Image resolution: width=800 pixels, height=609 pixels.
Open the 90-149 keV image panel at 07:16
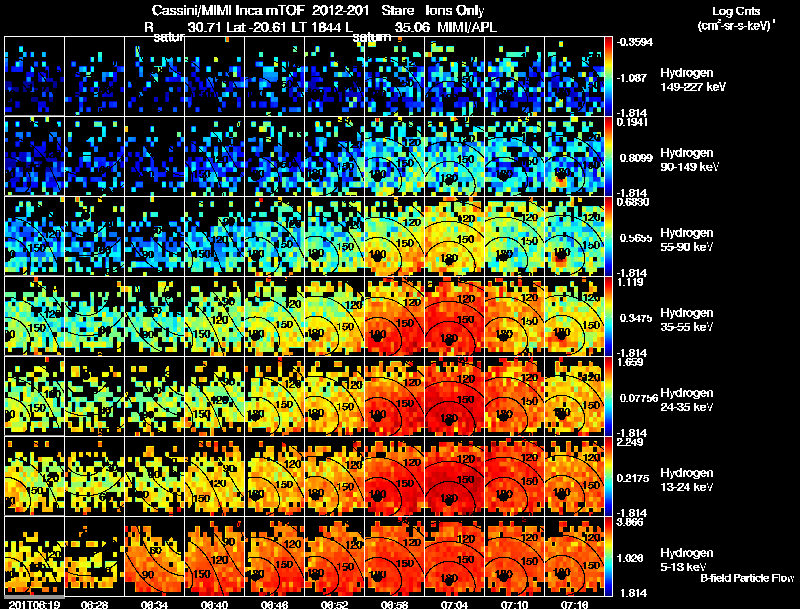[574, 156]
